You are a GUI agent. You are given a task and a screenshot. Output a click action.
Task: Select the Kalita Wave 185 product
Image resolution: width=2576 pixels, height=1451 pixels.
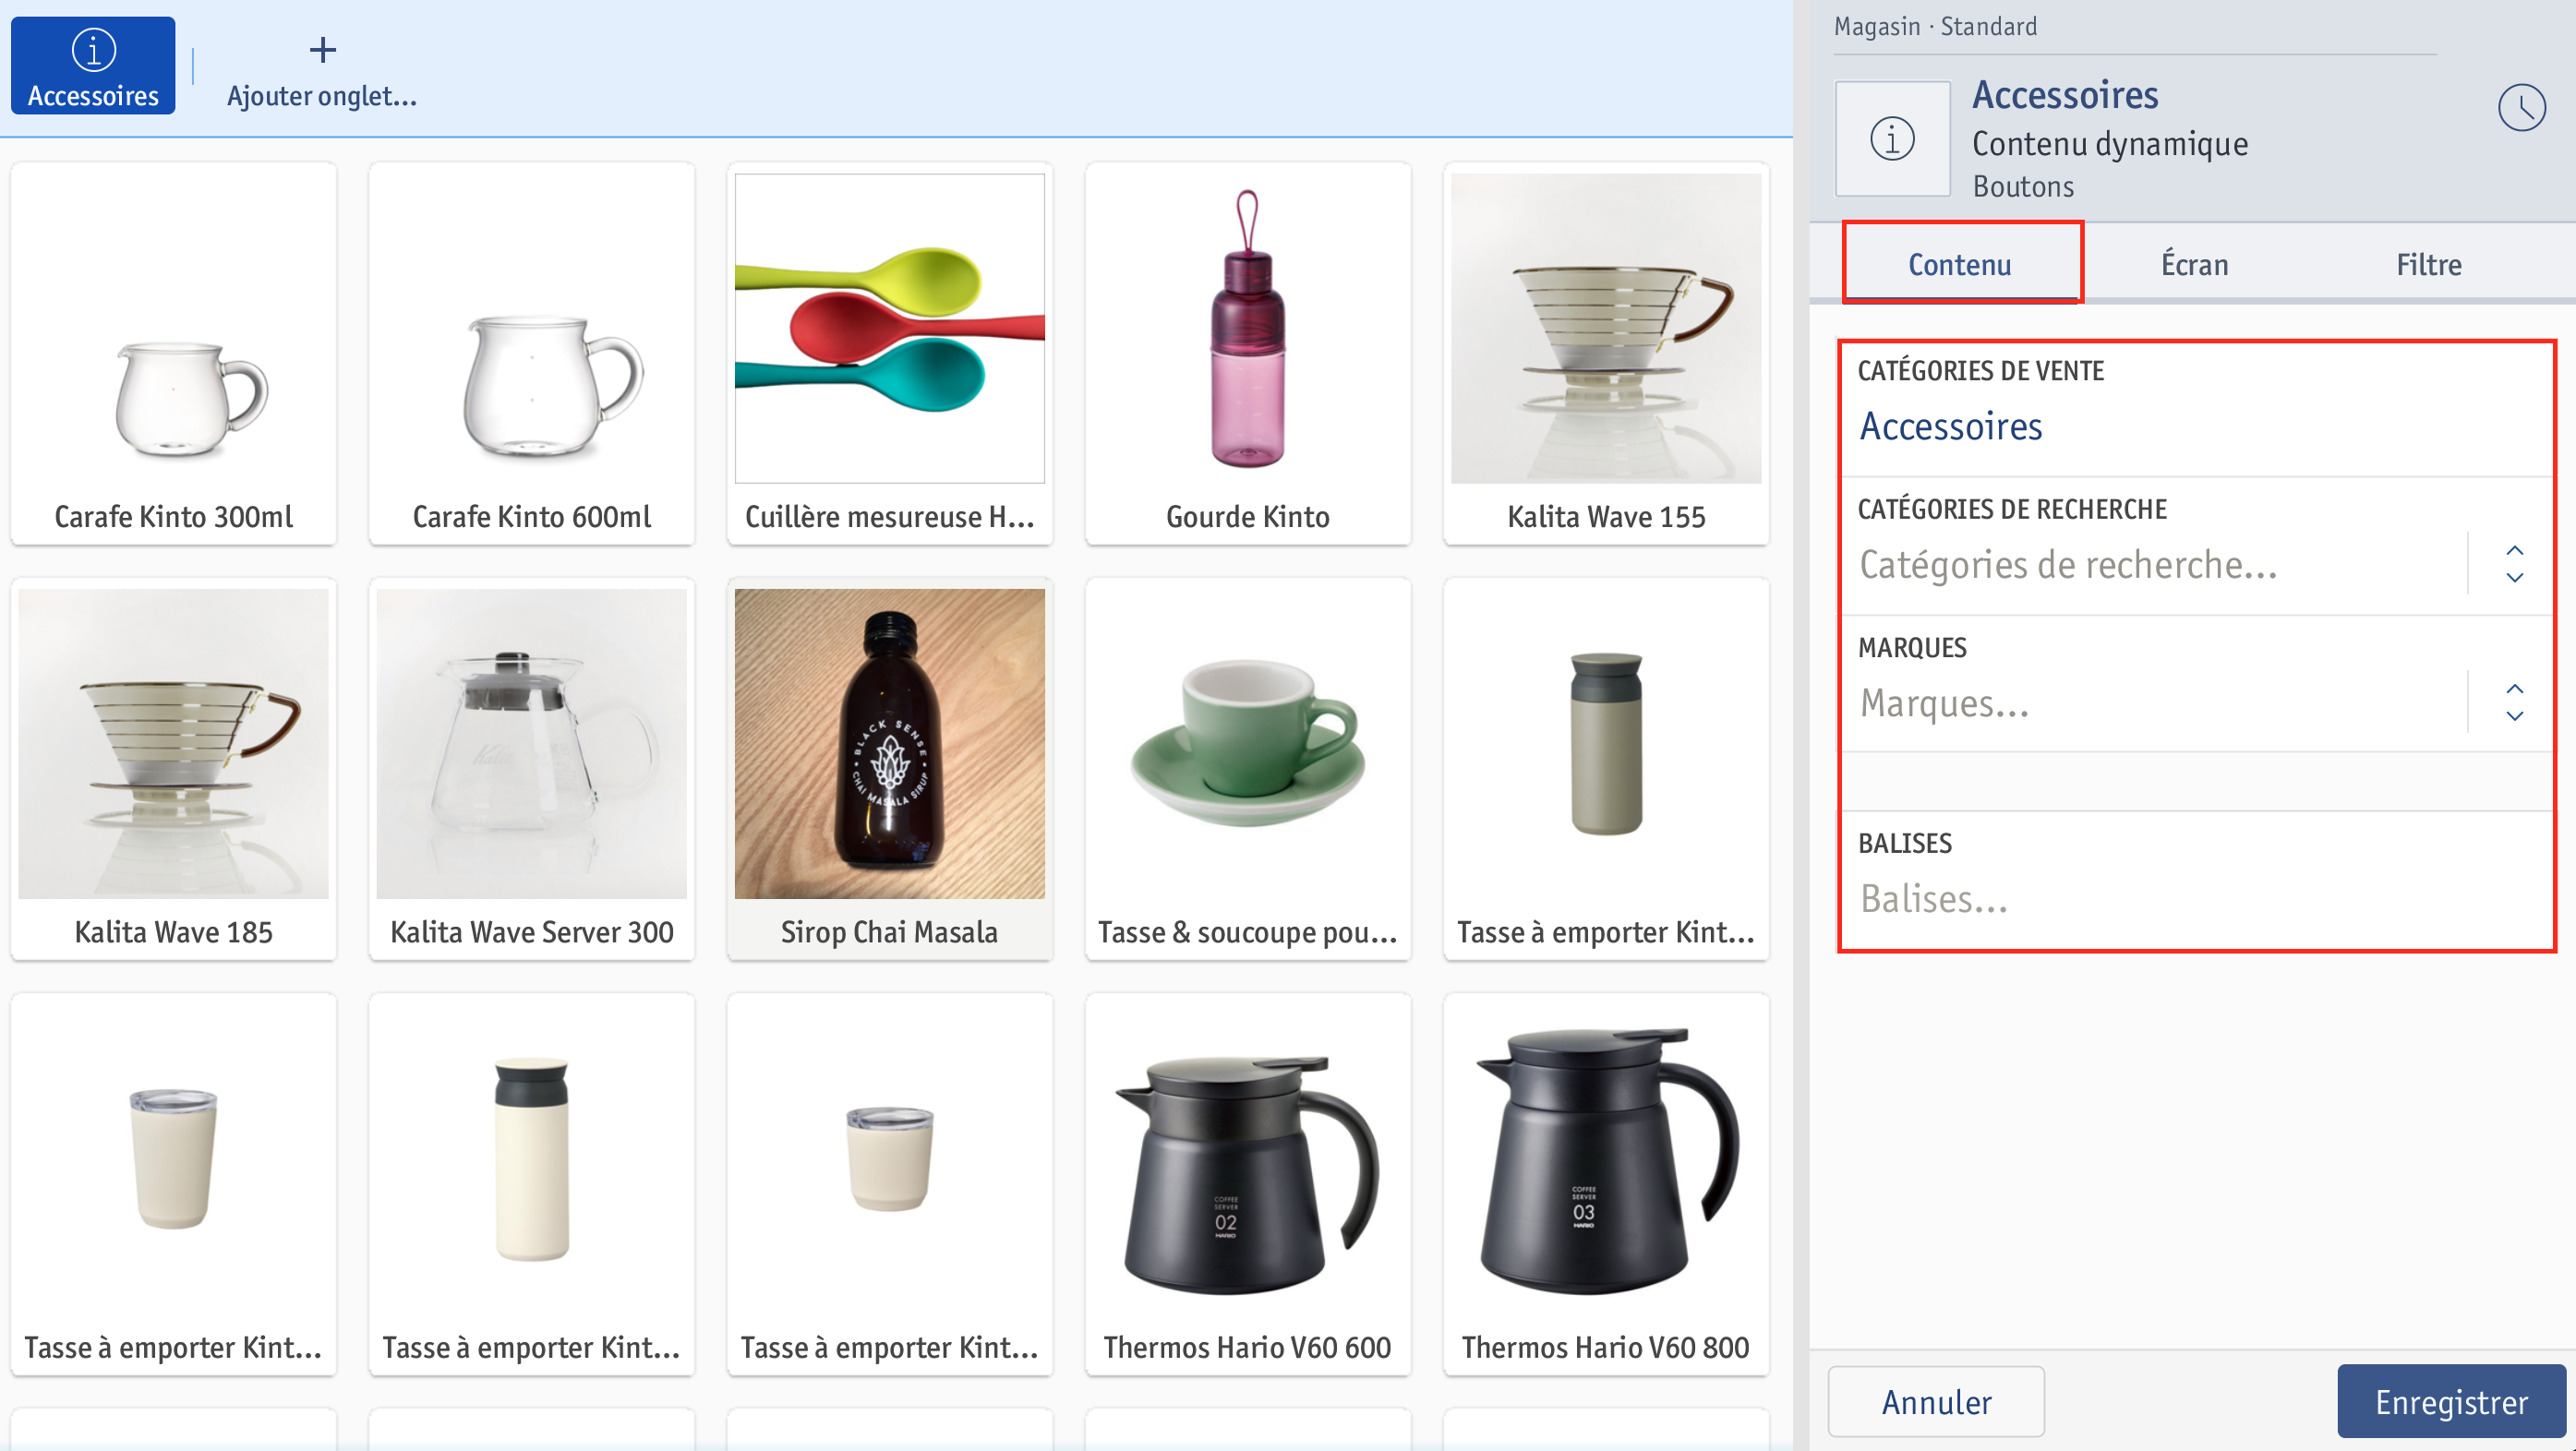point(174,769)
